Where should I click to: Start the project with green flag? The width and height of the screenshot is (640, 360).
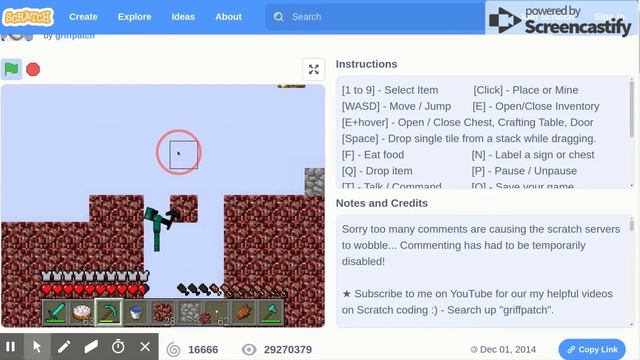click(11, 69)
